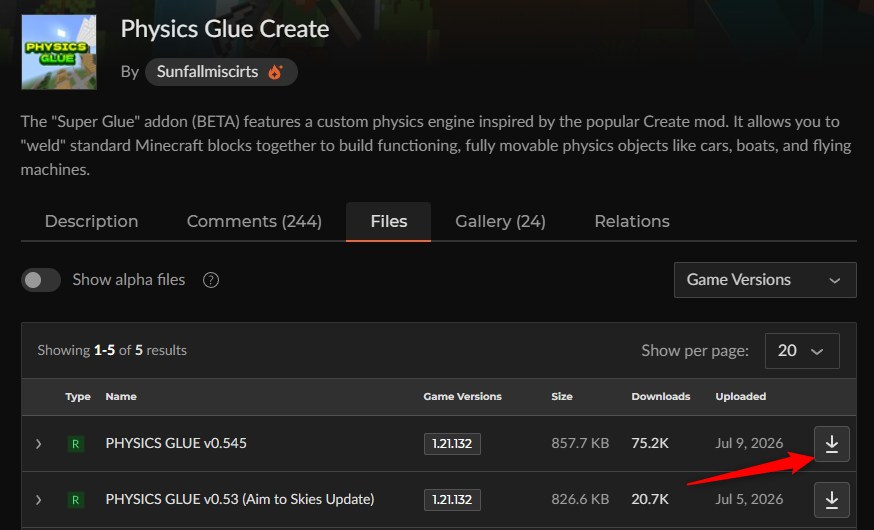Screen dimensions: 874x530
Task: Click the alpha files help icon
Action: tap(211, 280)
